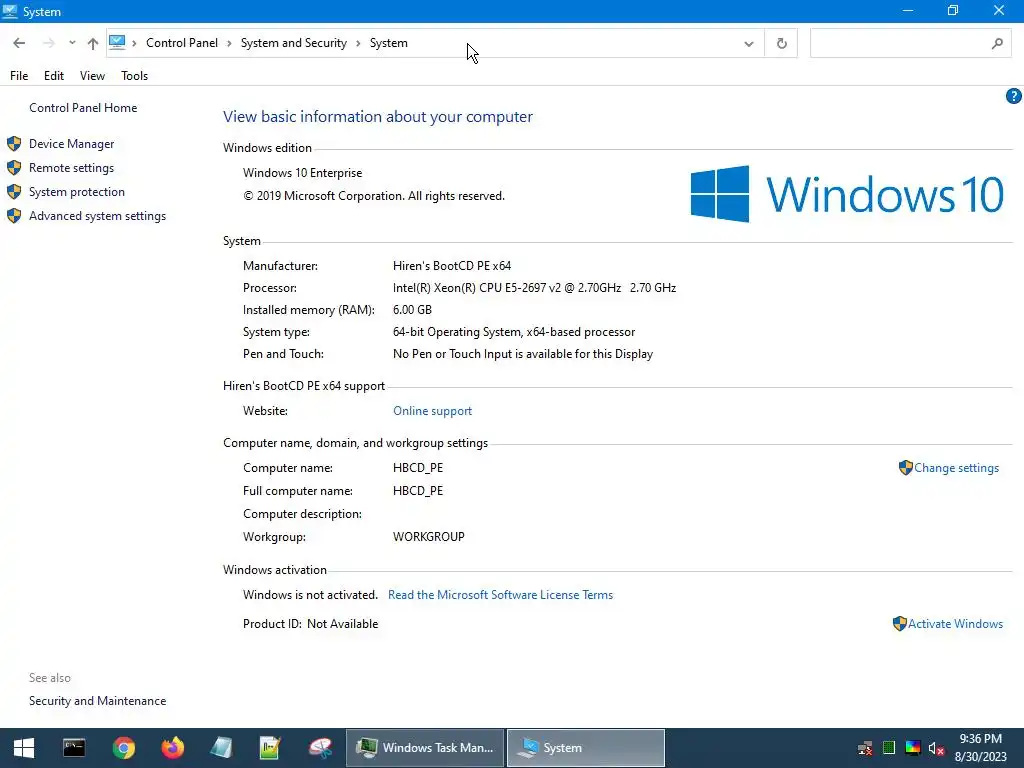Screen dimensions: 1024x768
Task: Open the File menu
Action: [x=19, y=76]
